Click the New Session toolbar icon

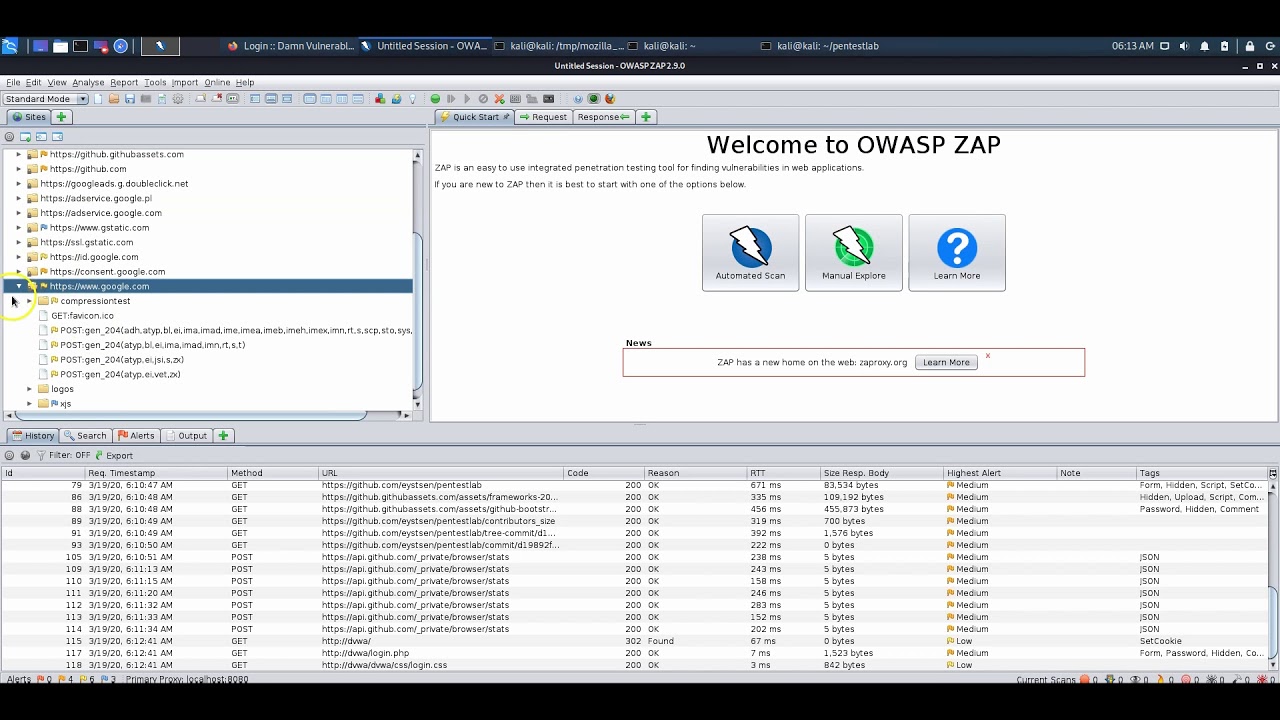pos(98,99)
